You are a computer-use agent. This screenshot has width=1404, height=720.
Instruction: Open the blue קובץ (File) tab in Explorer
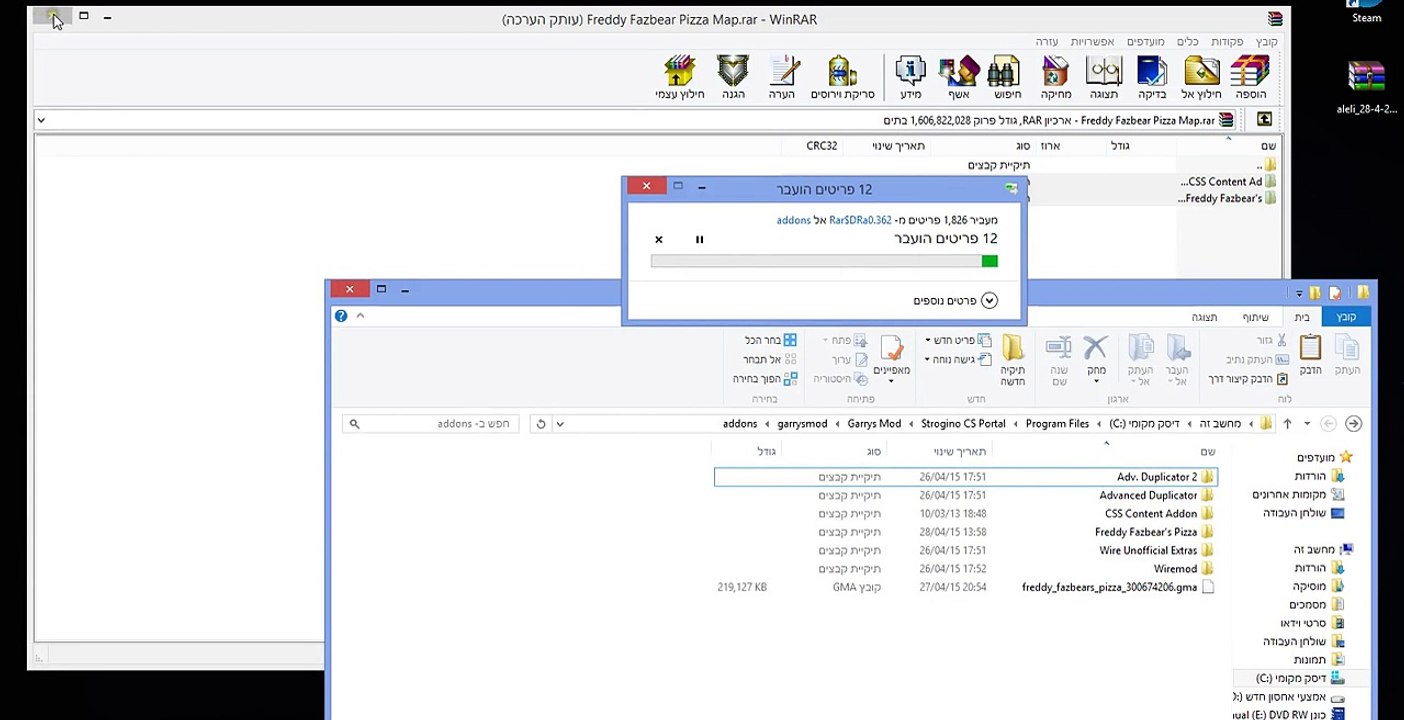point(1346,317)
